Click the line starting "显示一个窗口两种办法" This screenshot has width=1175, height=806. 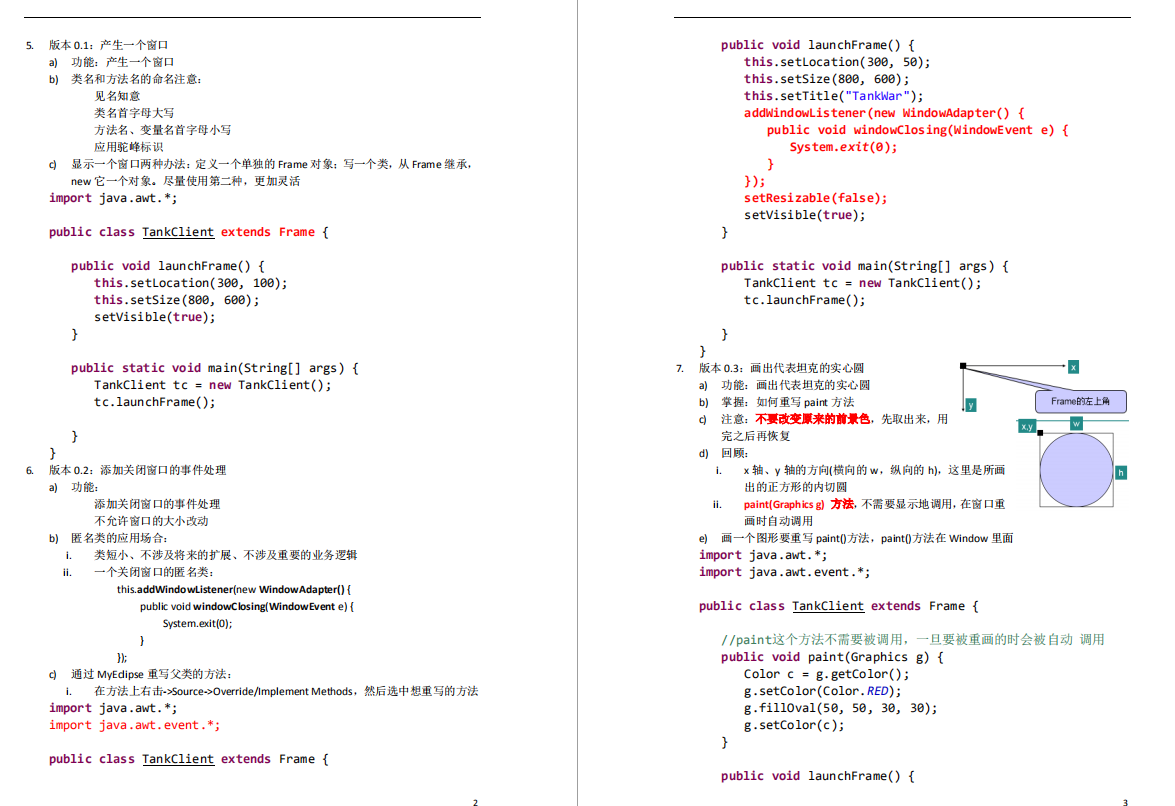pyautogui.click(x=272, y=164)
